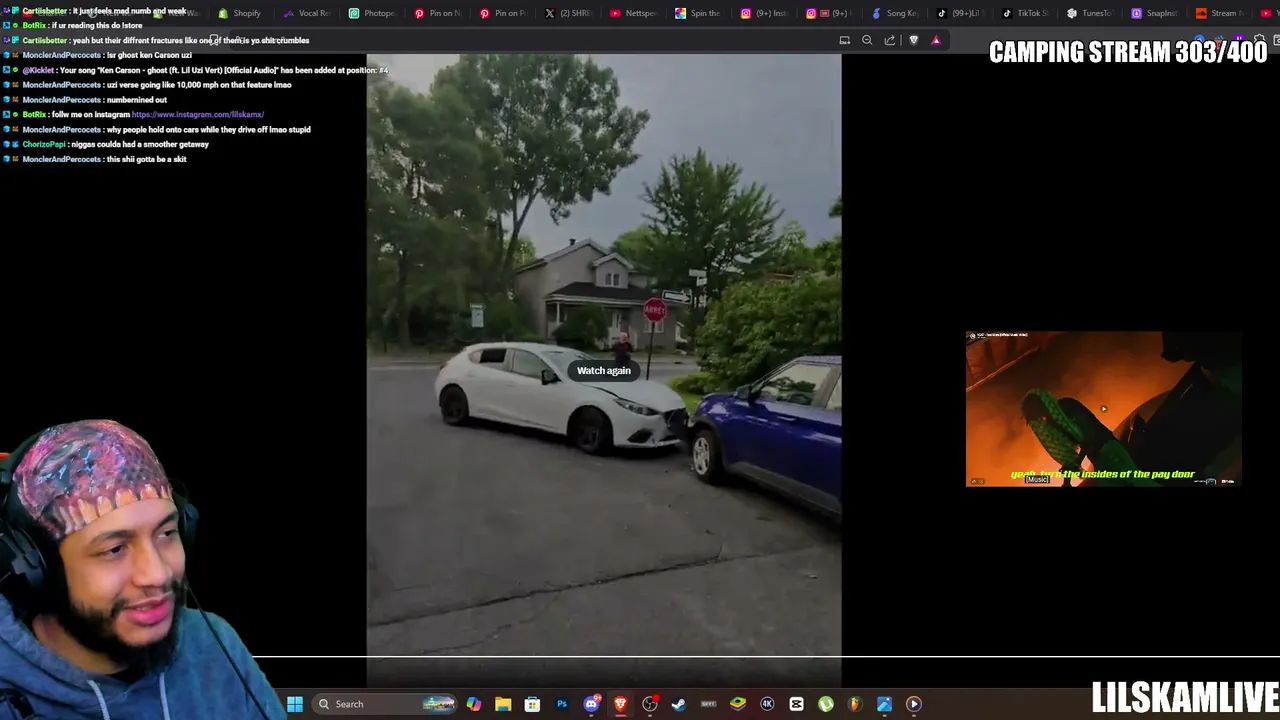Switch to the Shopify browser tab
Screen dimensions: 1280x720
[240, 13]
